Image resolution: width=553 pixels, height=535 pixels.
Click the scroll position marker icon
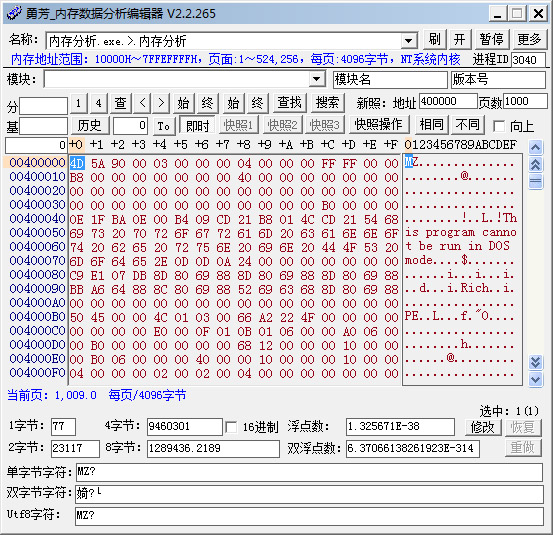coord(535,182)
